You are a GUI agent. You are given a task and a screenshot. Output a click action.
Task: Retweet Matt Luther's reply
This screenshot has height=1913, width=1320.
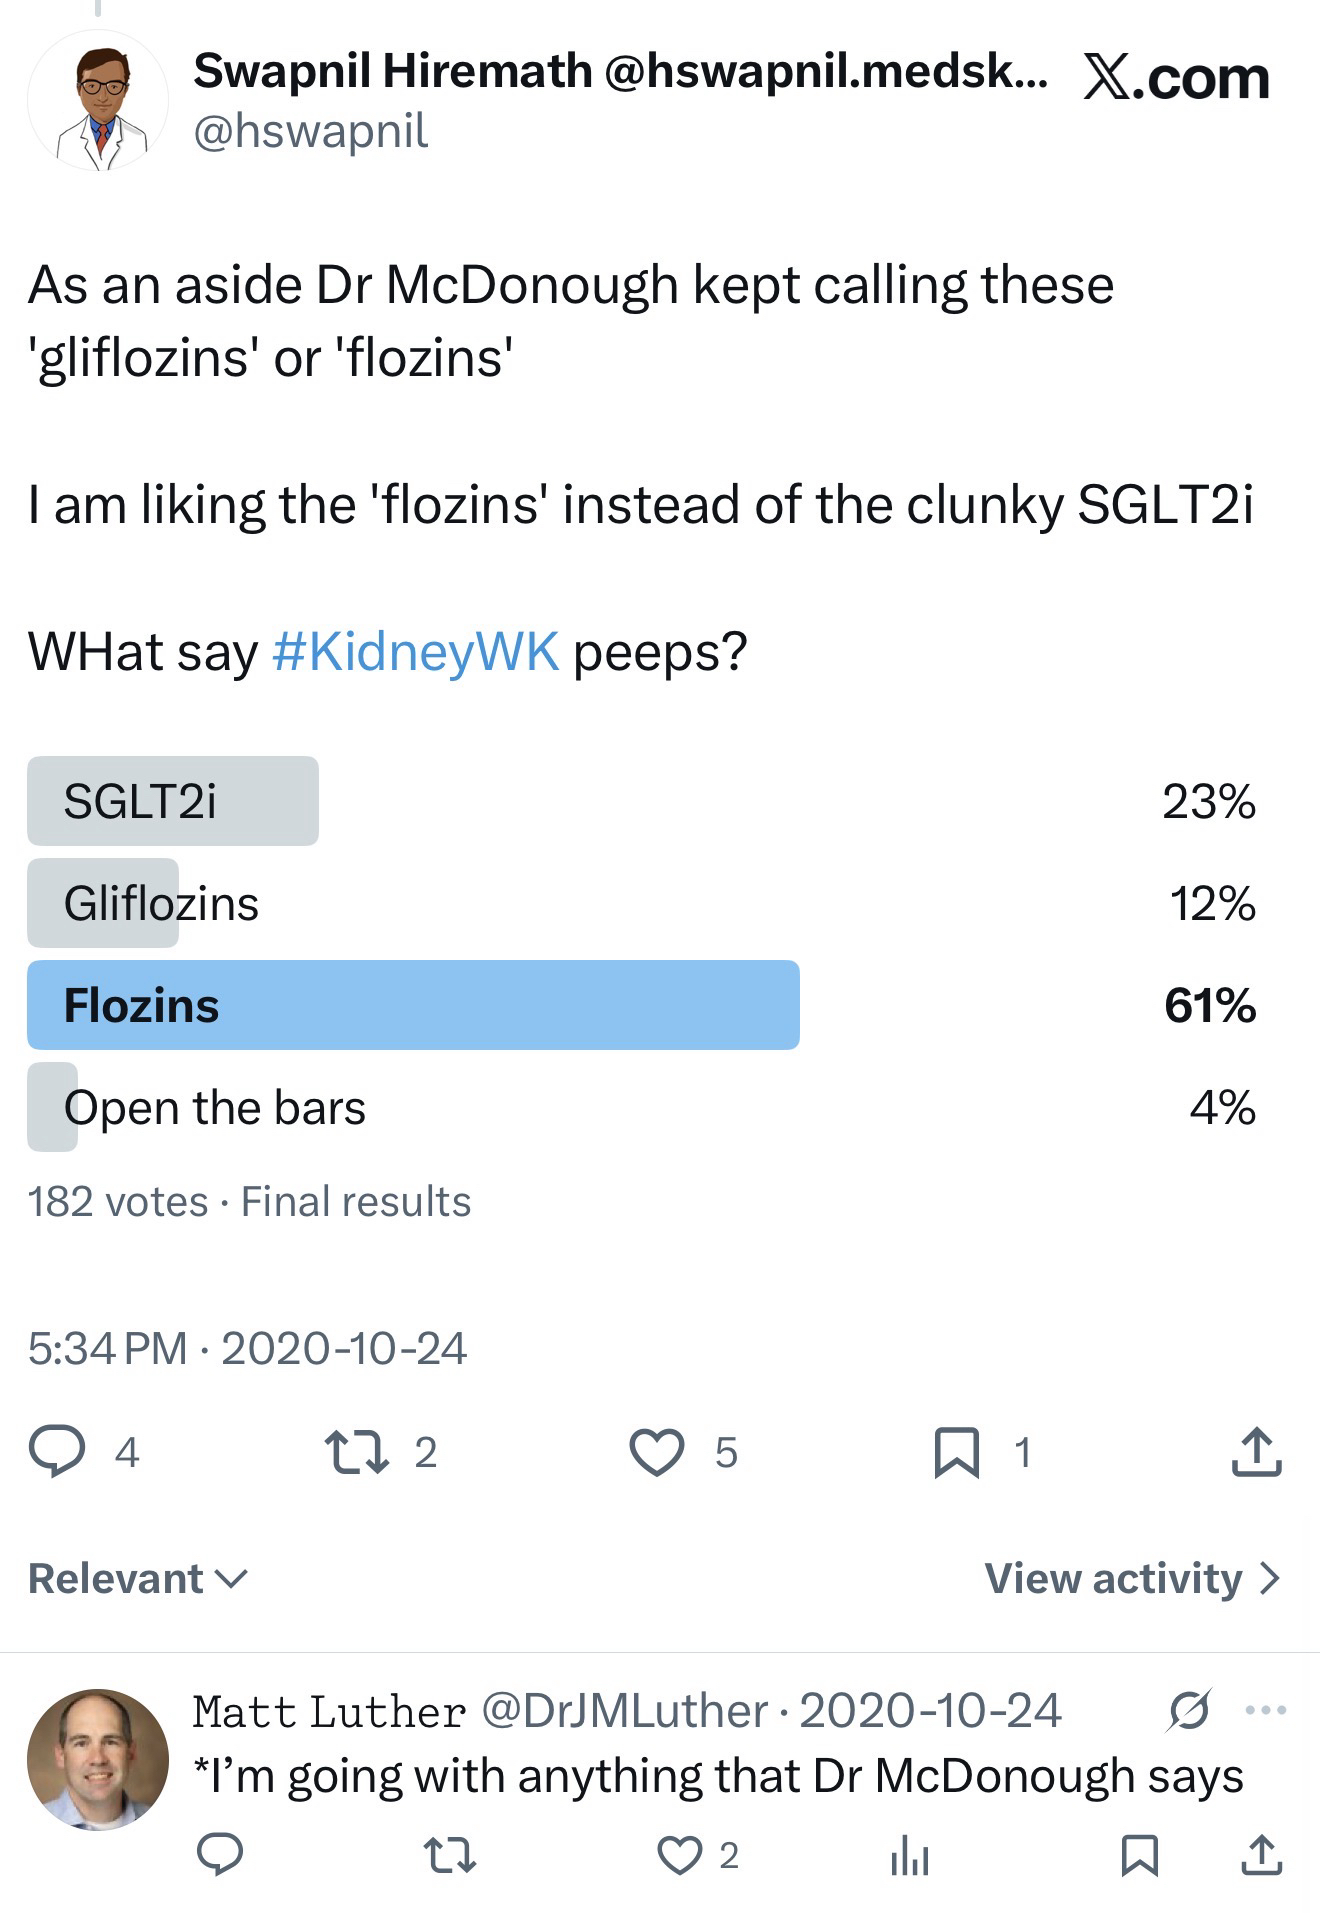pos(450,1855)
